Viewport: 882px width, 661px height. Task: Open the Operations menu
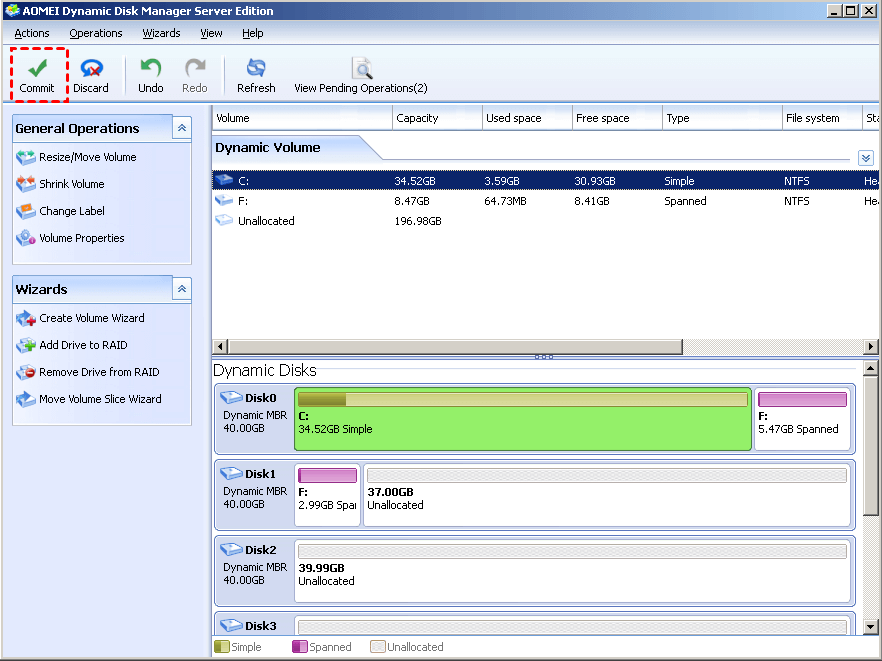pos(96,33)
